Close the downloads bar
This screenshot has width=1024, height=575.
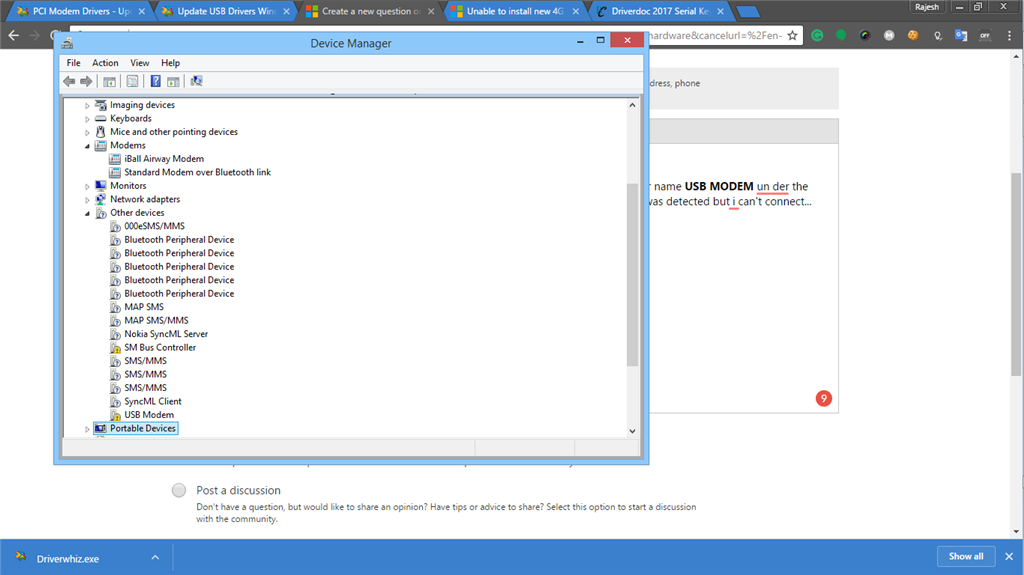(1009, 556)
